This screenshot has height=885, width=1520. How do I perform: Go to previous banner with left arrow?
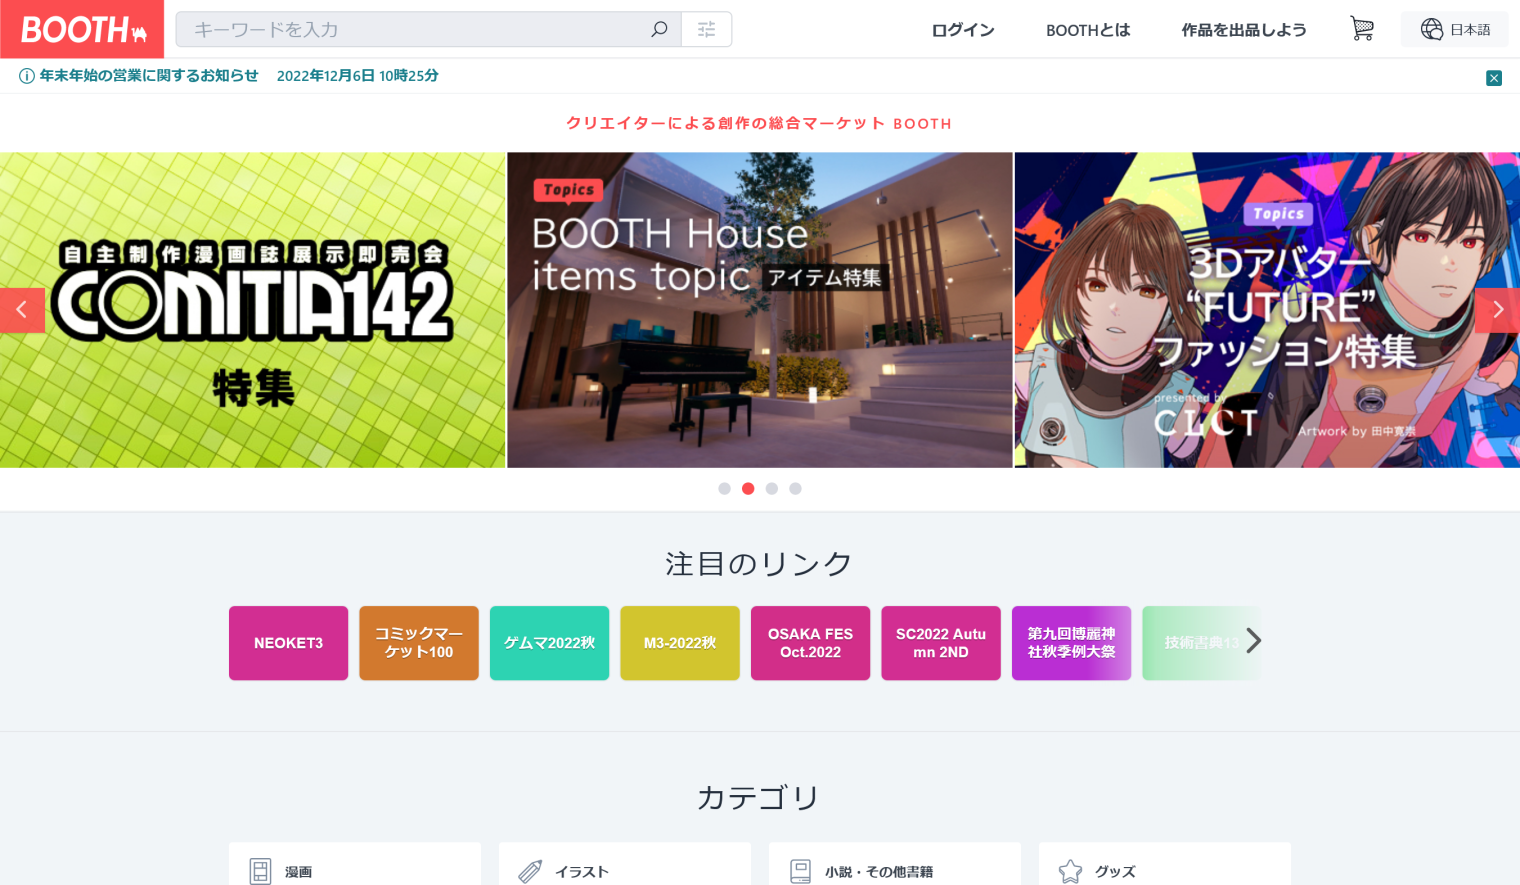22,310
